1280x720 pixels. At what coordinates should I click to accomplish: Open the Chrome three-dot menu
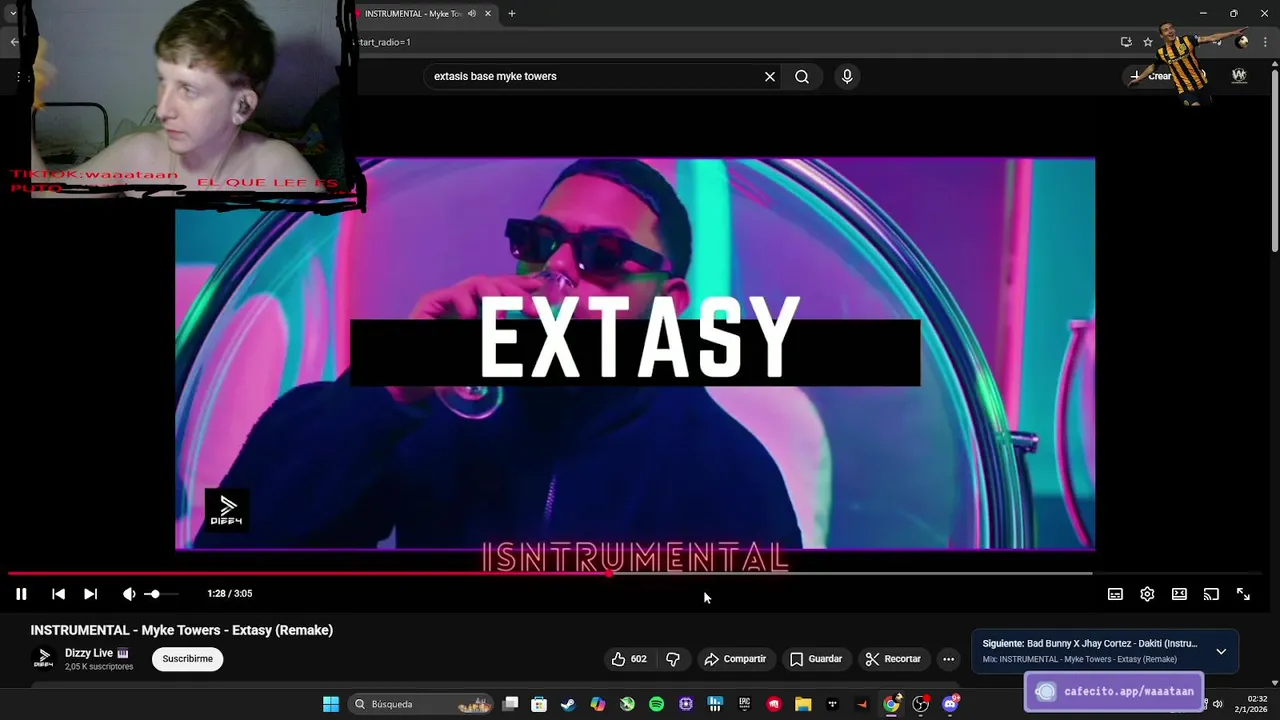click(1265, 42)
